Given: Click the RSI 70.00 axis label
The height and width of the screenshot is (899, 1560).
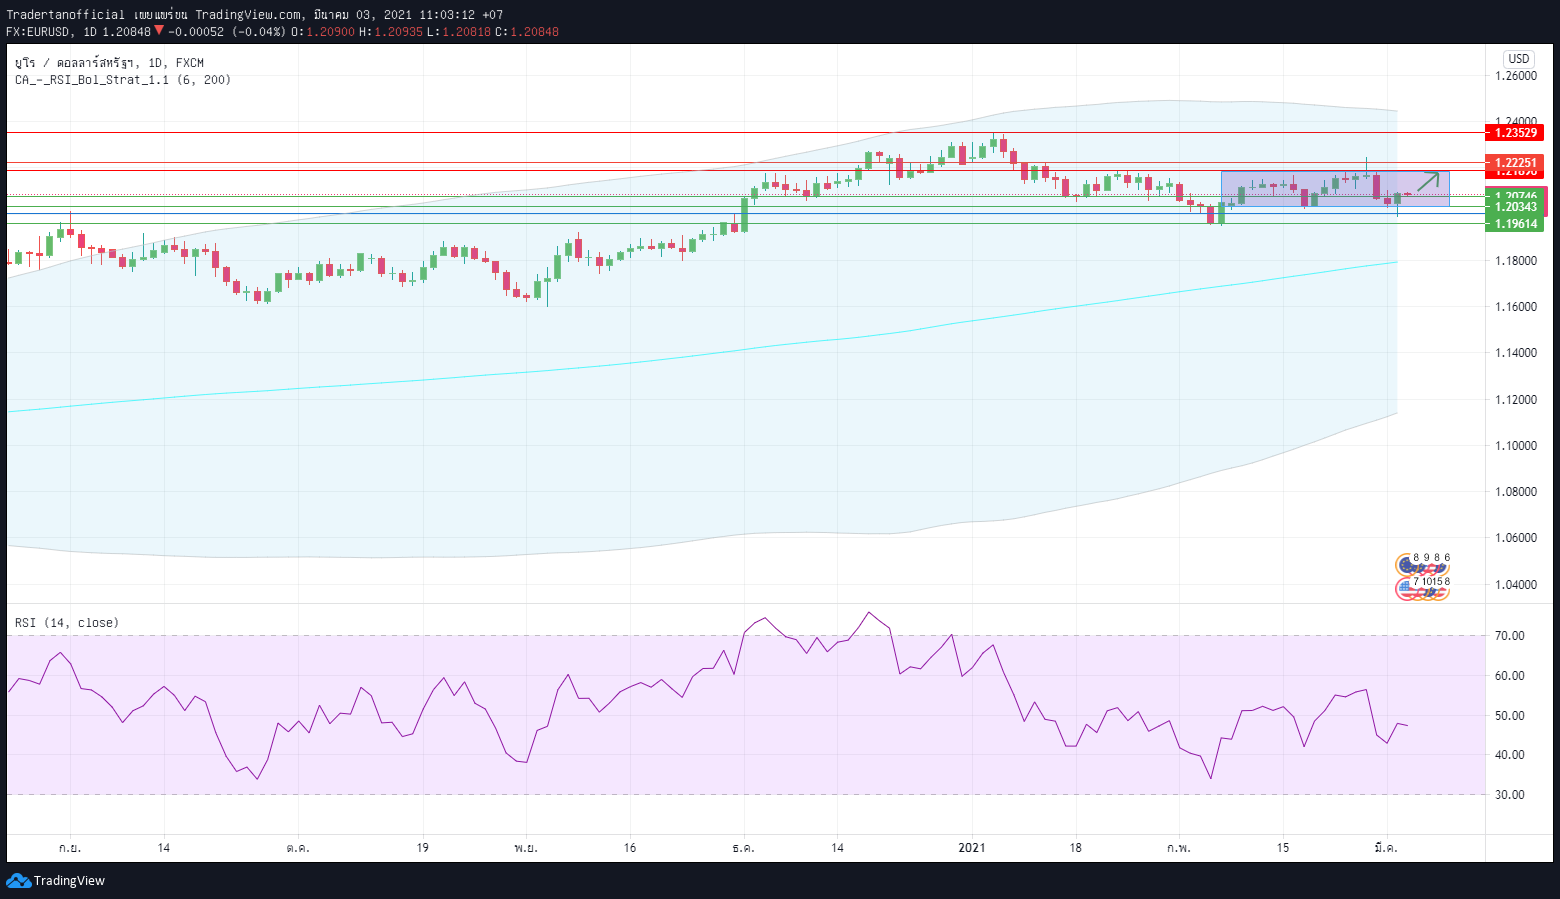Looking at the screenshot, I should coord(1510,636).
